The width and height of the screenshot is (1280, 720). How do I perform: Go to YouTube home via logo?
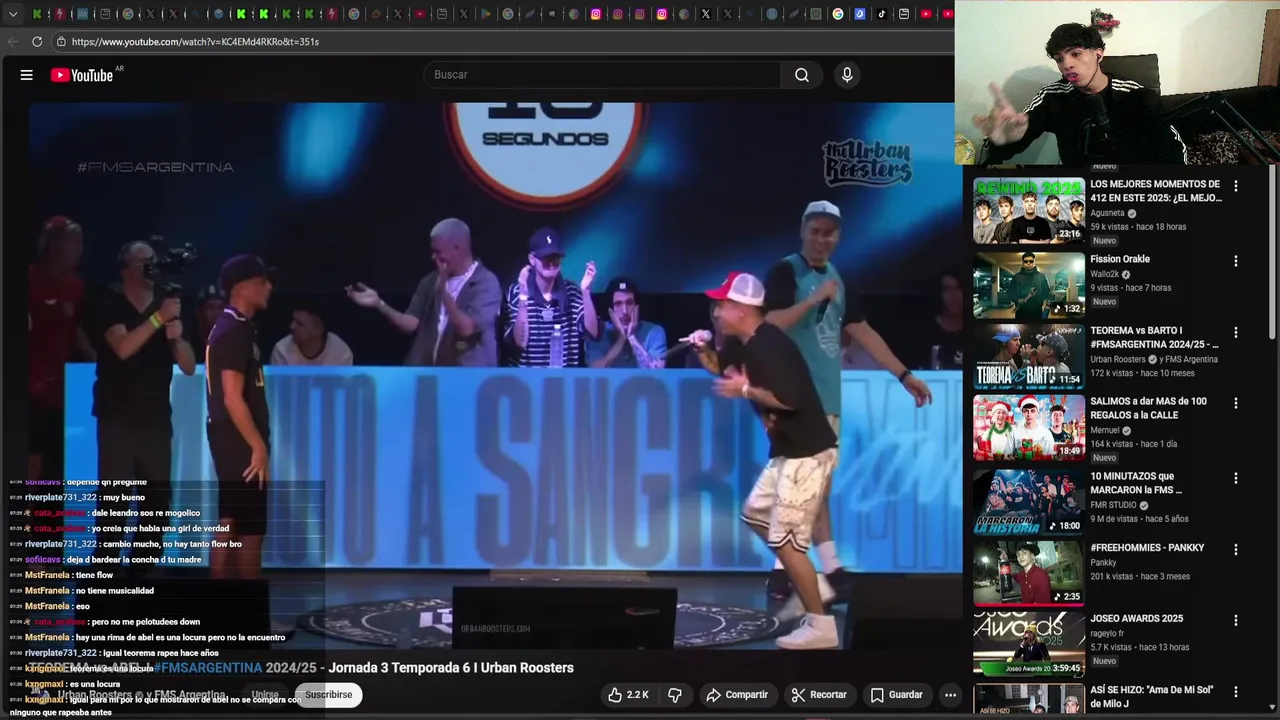(82, 75)
